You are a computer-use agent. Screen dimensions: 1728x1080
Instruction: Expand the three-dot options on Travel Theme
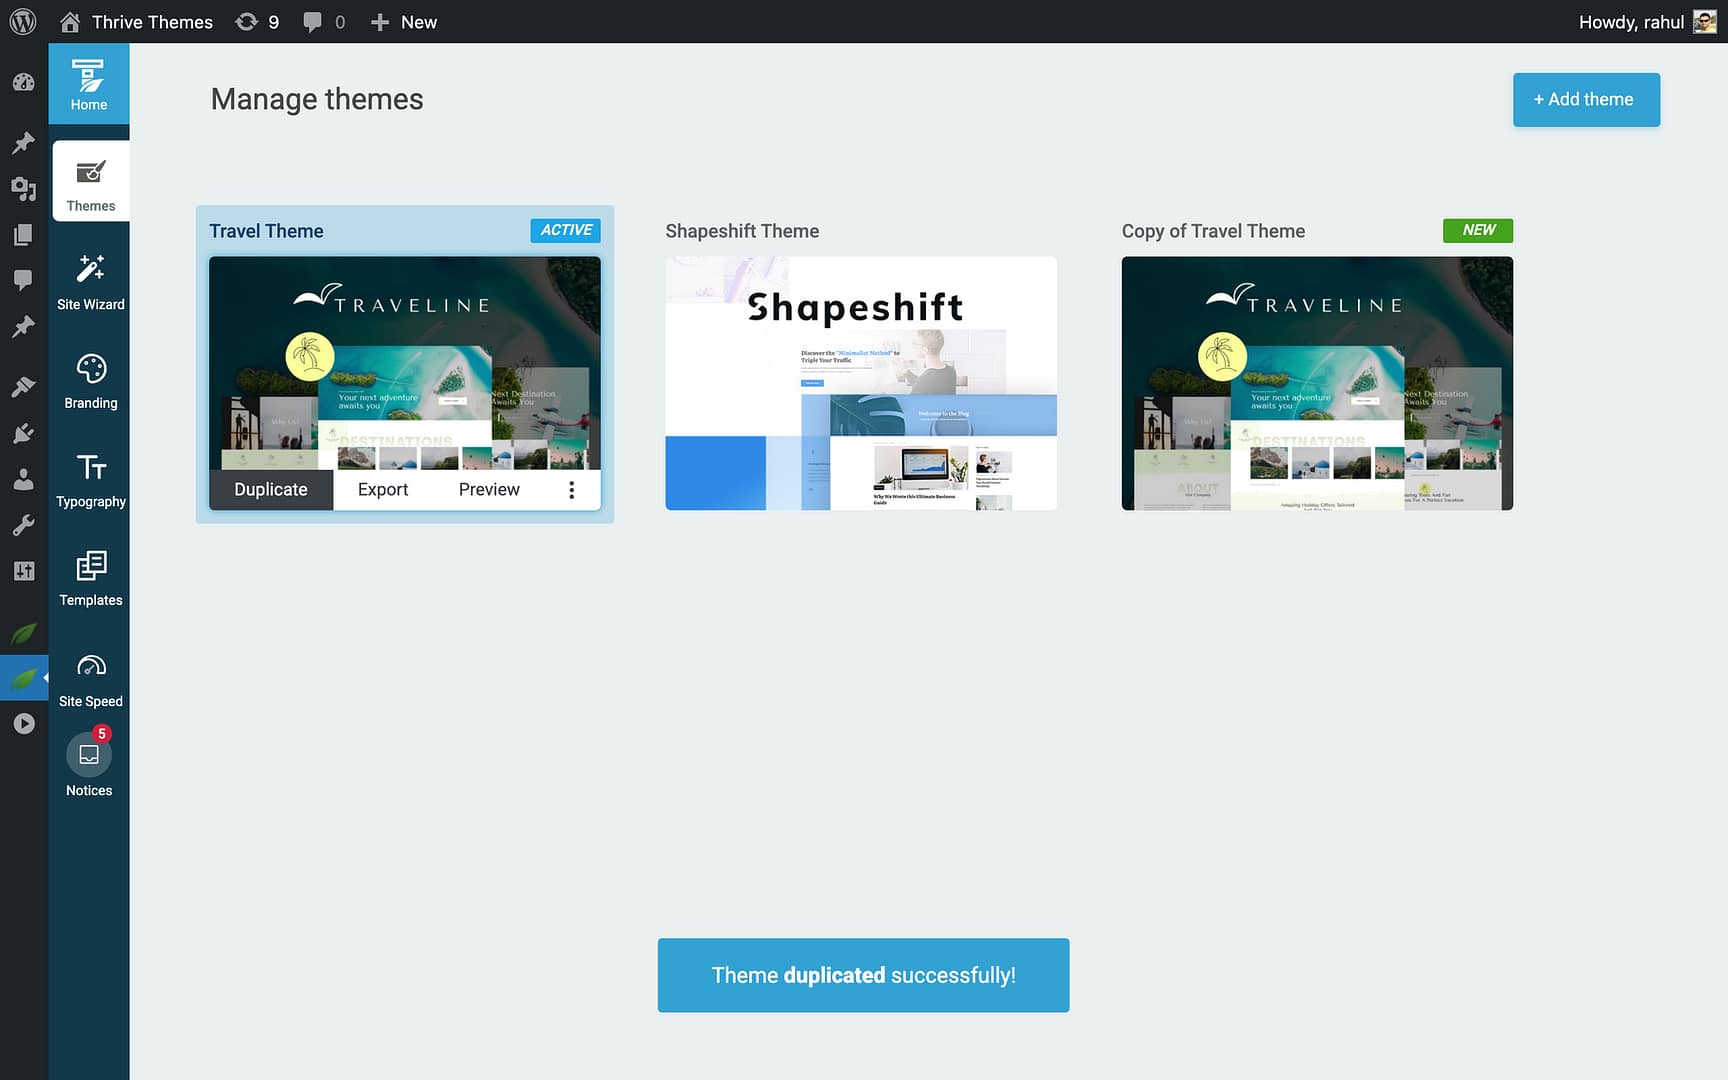[x=572, y=489]
